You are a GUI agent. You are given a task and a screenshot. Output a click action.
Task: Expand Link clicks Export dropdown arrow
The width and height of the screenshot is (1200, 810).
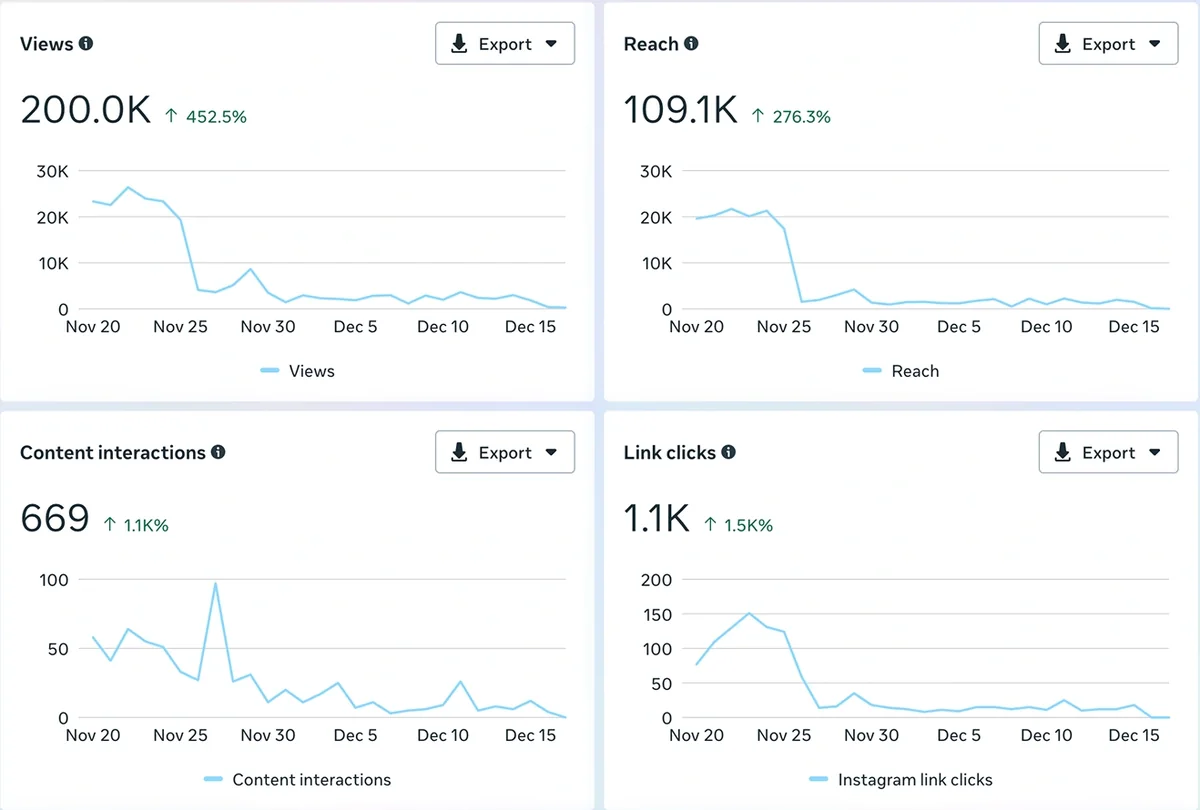tap(1155, 452)
